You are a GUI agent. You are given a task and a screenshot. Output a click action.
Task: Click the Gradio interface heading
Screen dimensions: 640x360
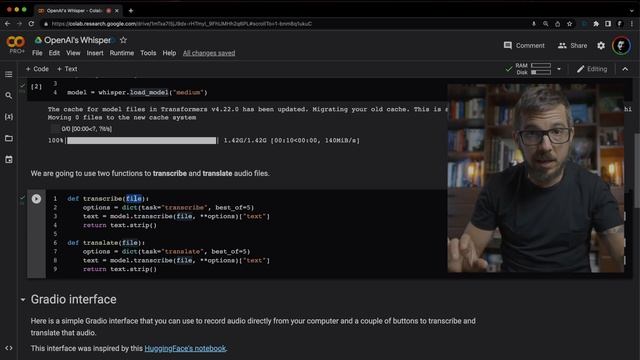pyautogui.click(x=73, y=300)
